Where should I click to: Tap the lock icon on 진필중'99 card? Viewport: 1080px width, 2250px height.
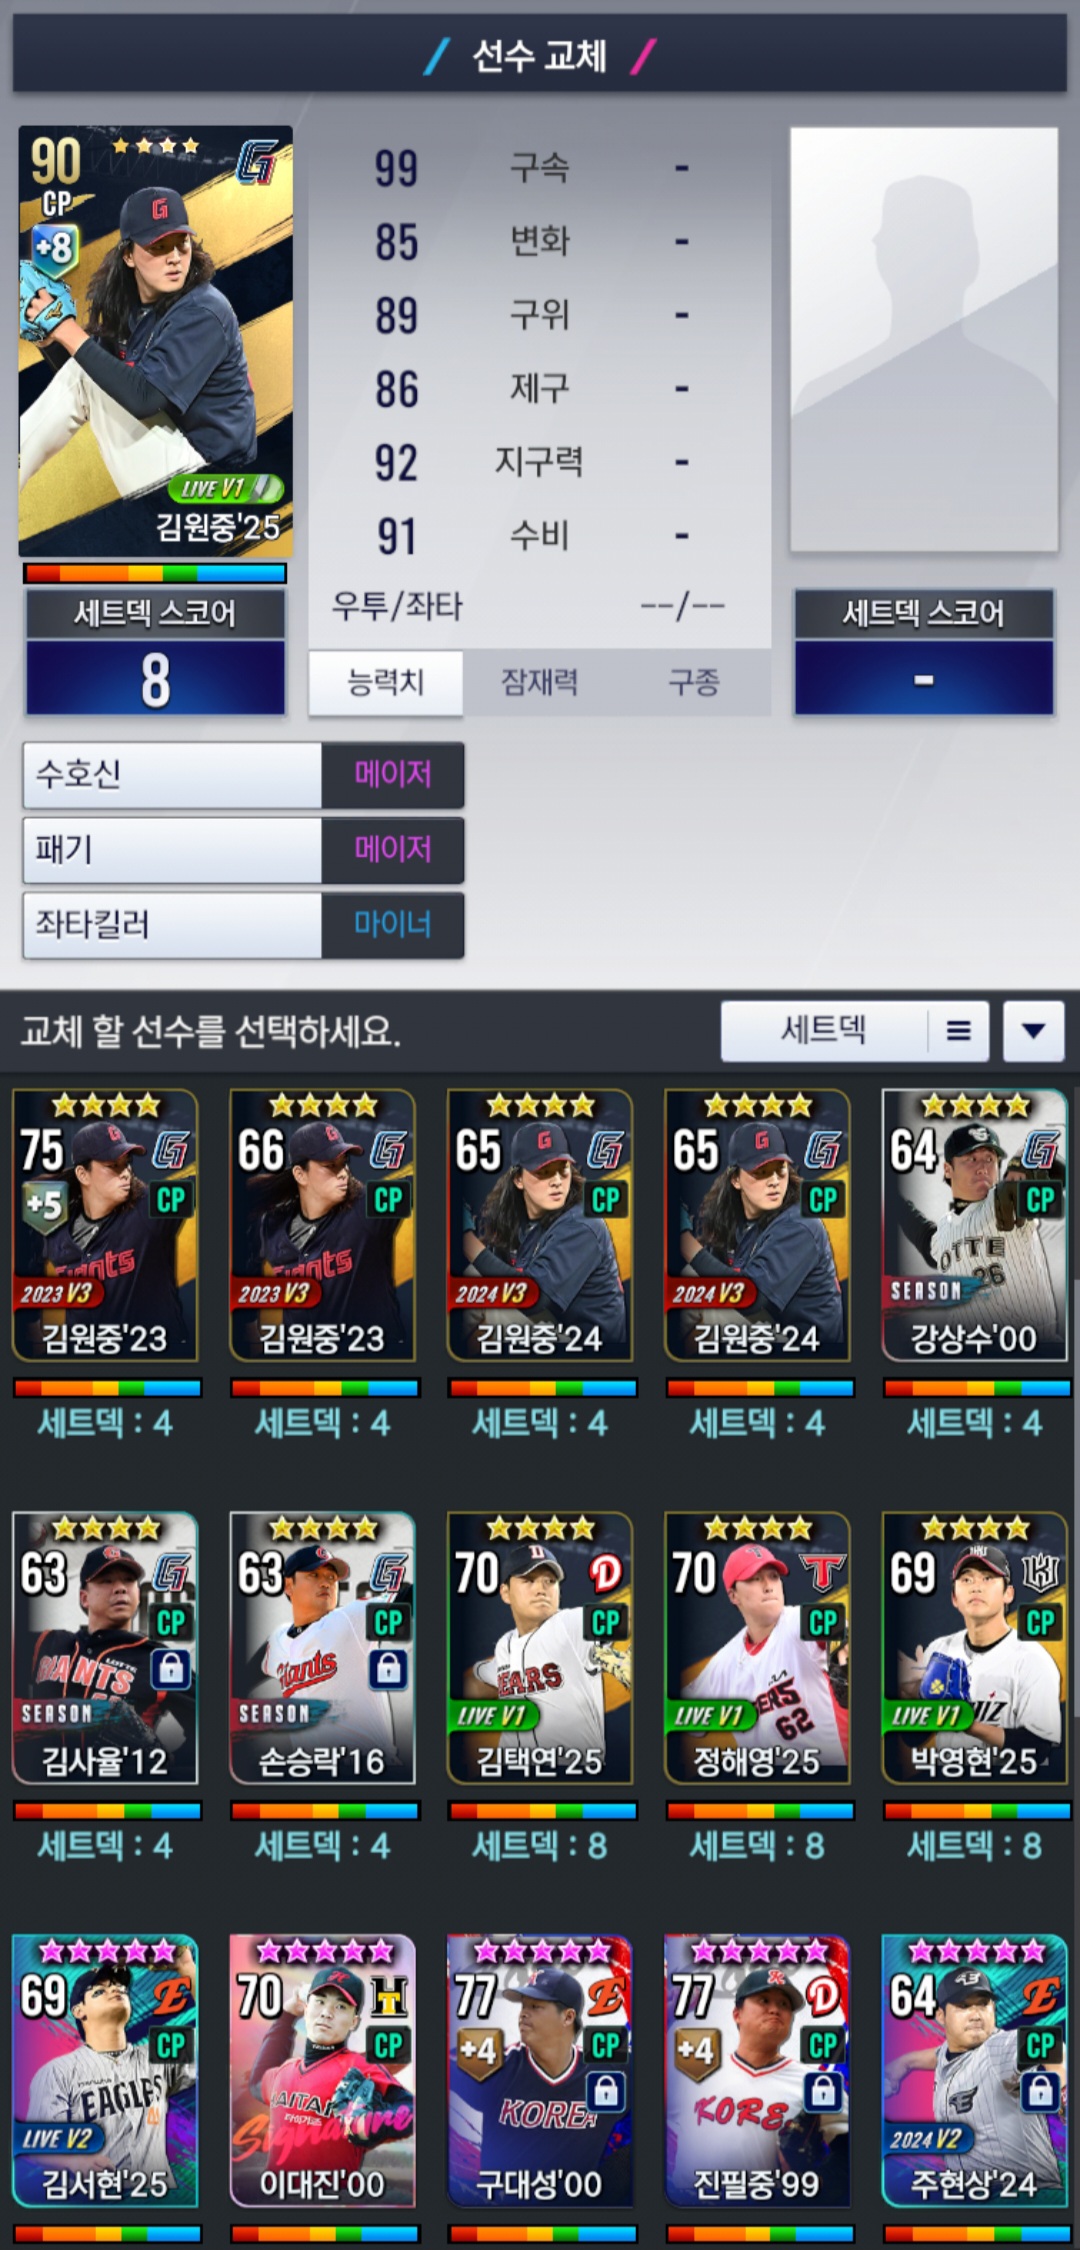[823, 2092]
